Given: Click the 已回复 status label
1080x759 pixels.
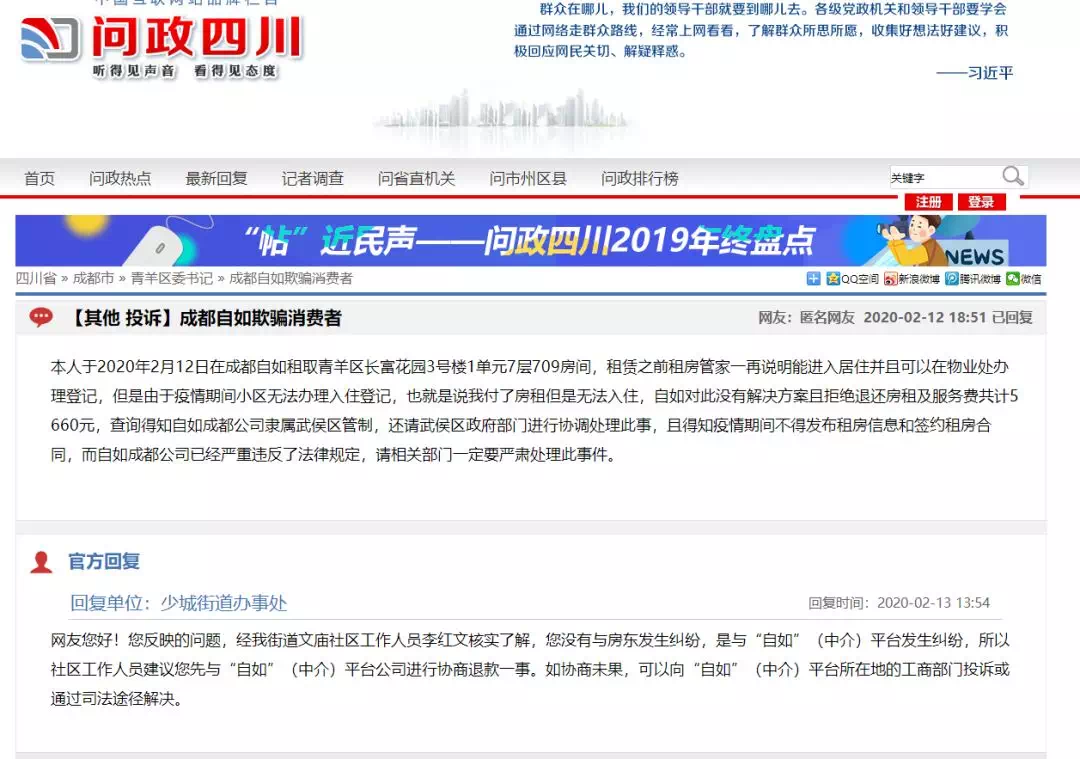Looking at the screenshot, I should click(x=1012, y=318).
